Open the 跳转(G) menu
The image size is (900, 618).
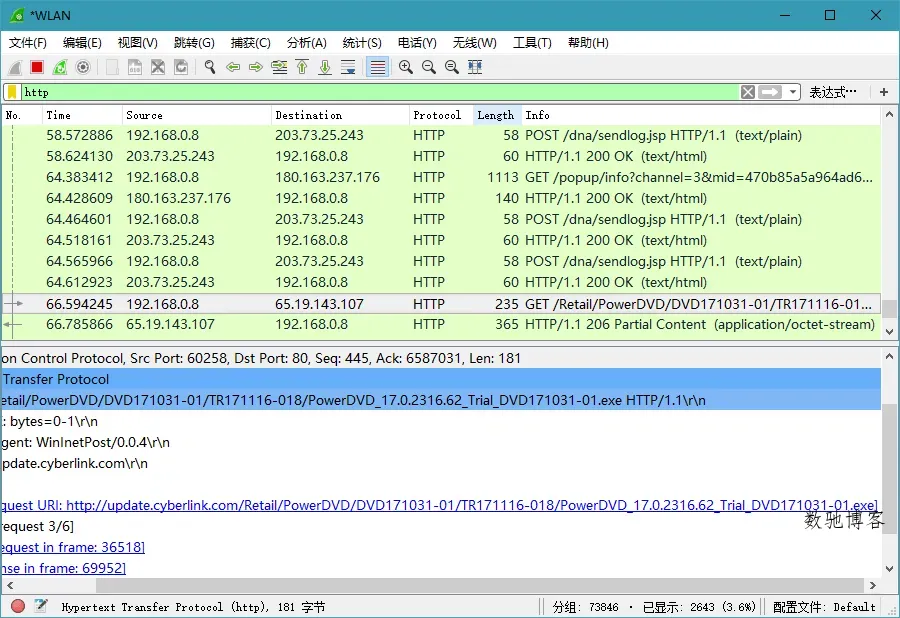tap(194, 43)
